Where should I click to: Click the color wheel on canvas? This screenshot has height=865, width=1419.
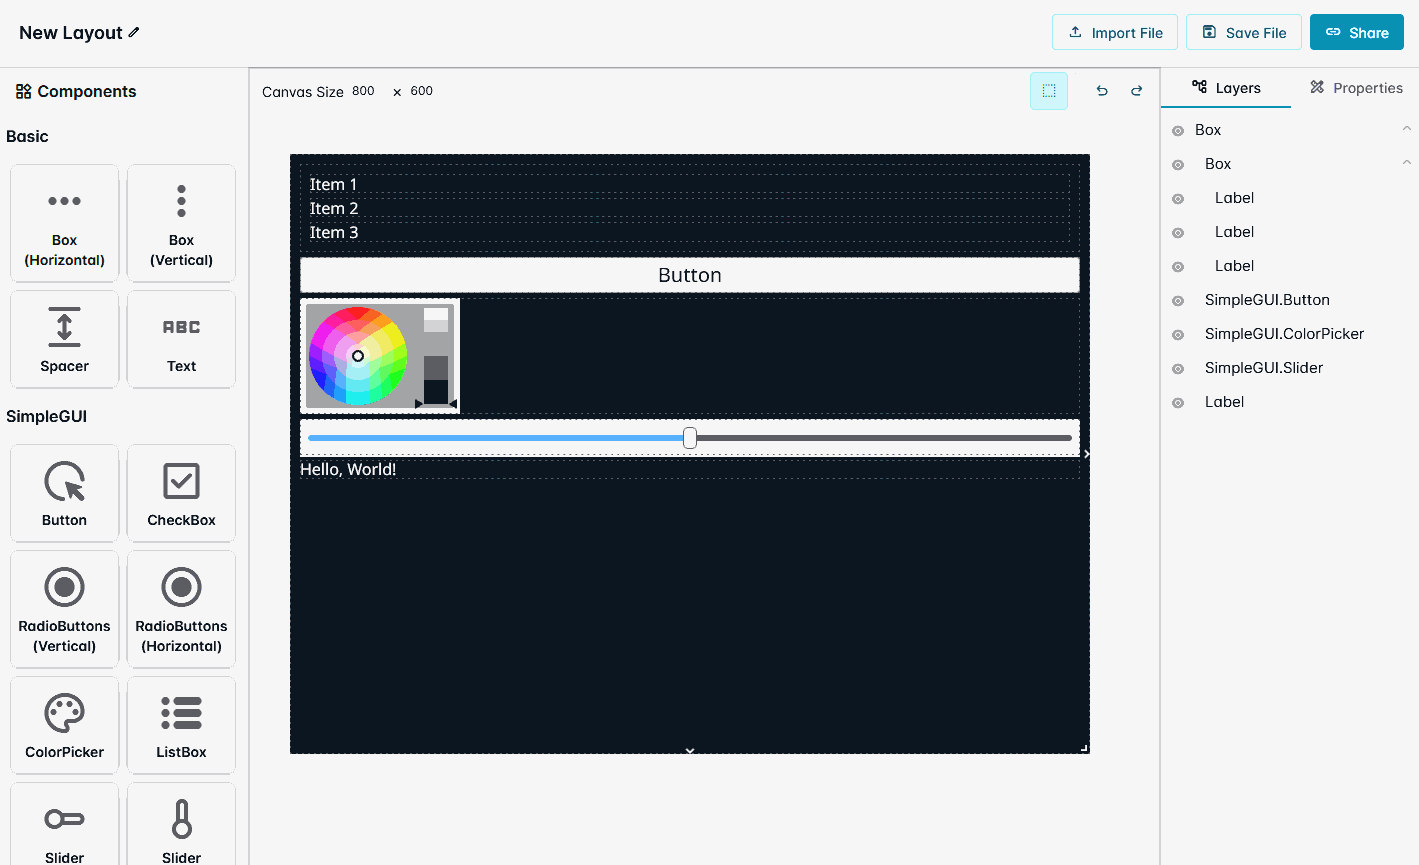coord(358,356)
